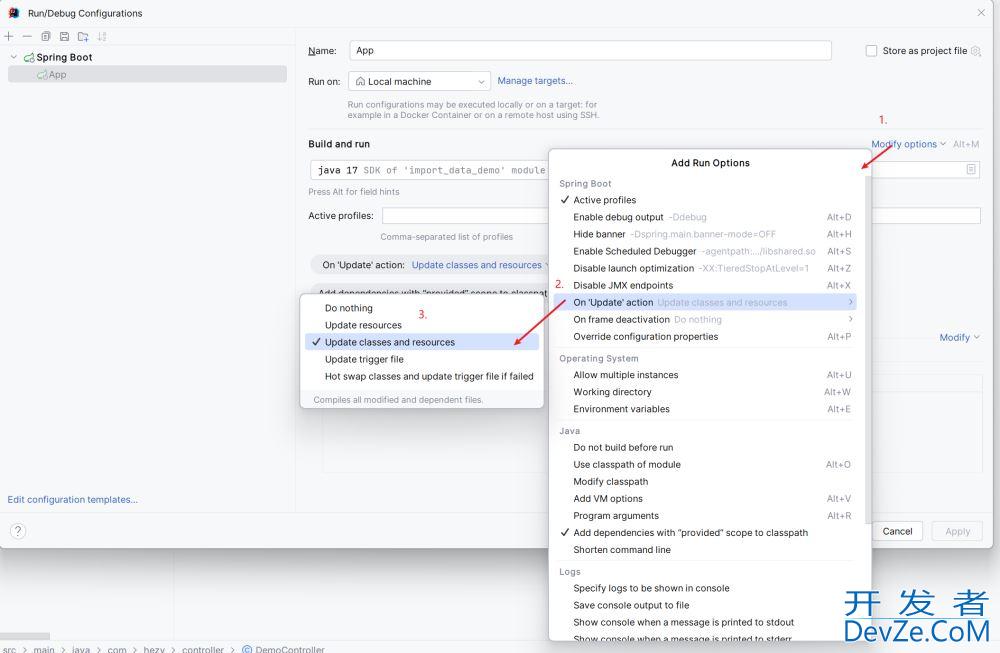1000x653 pixels.
Task: Expand On 'Update' action submenu
Action: tap(705, 302)
